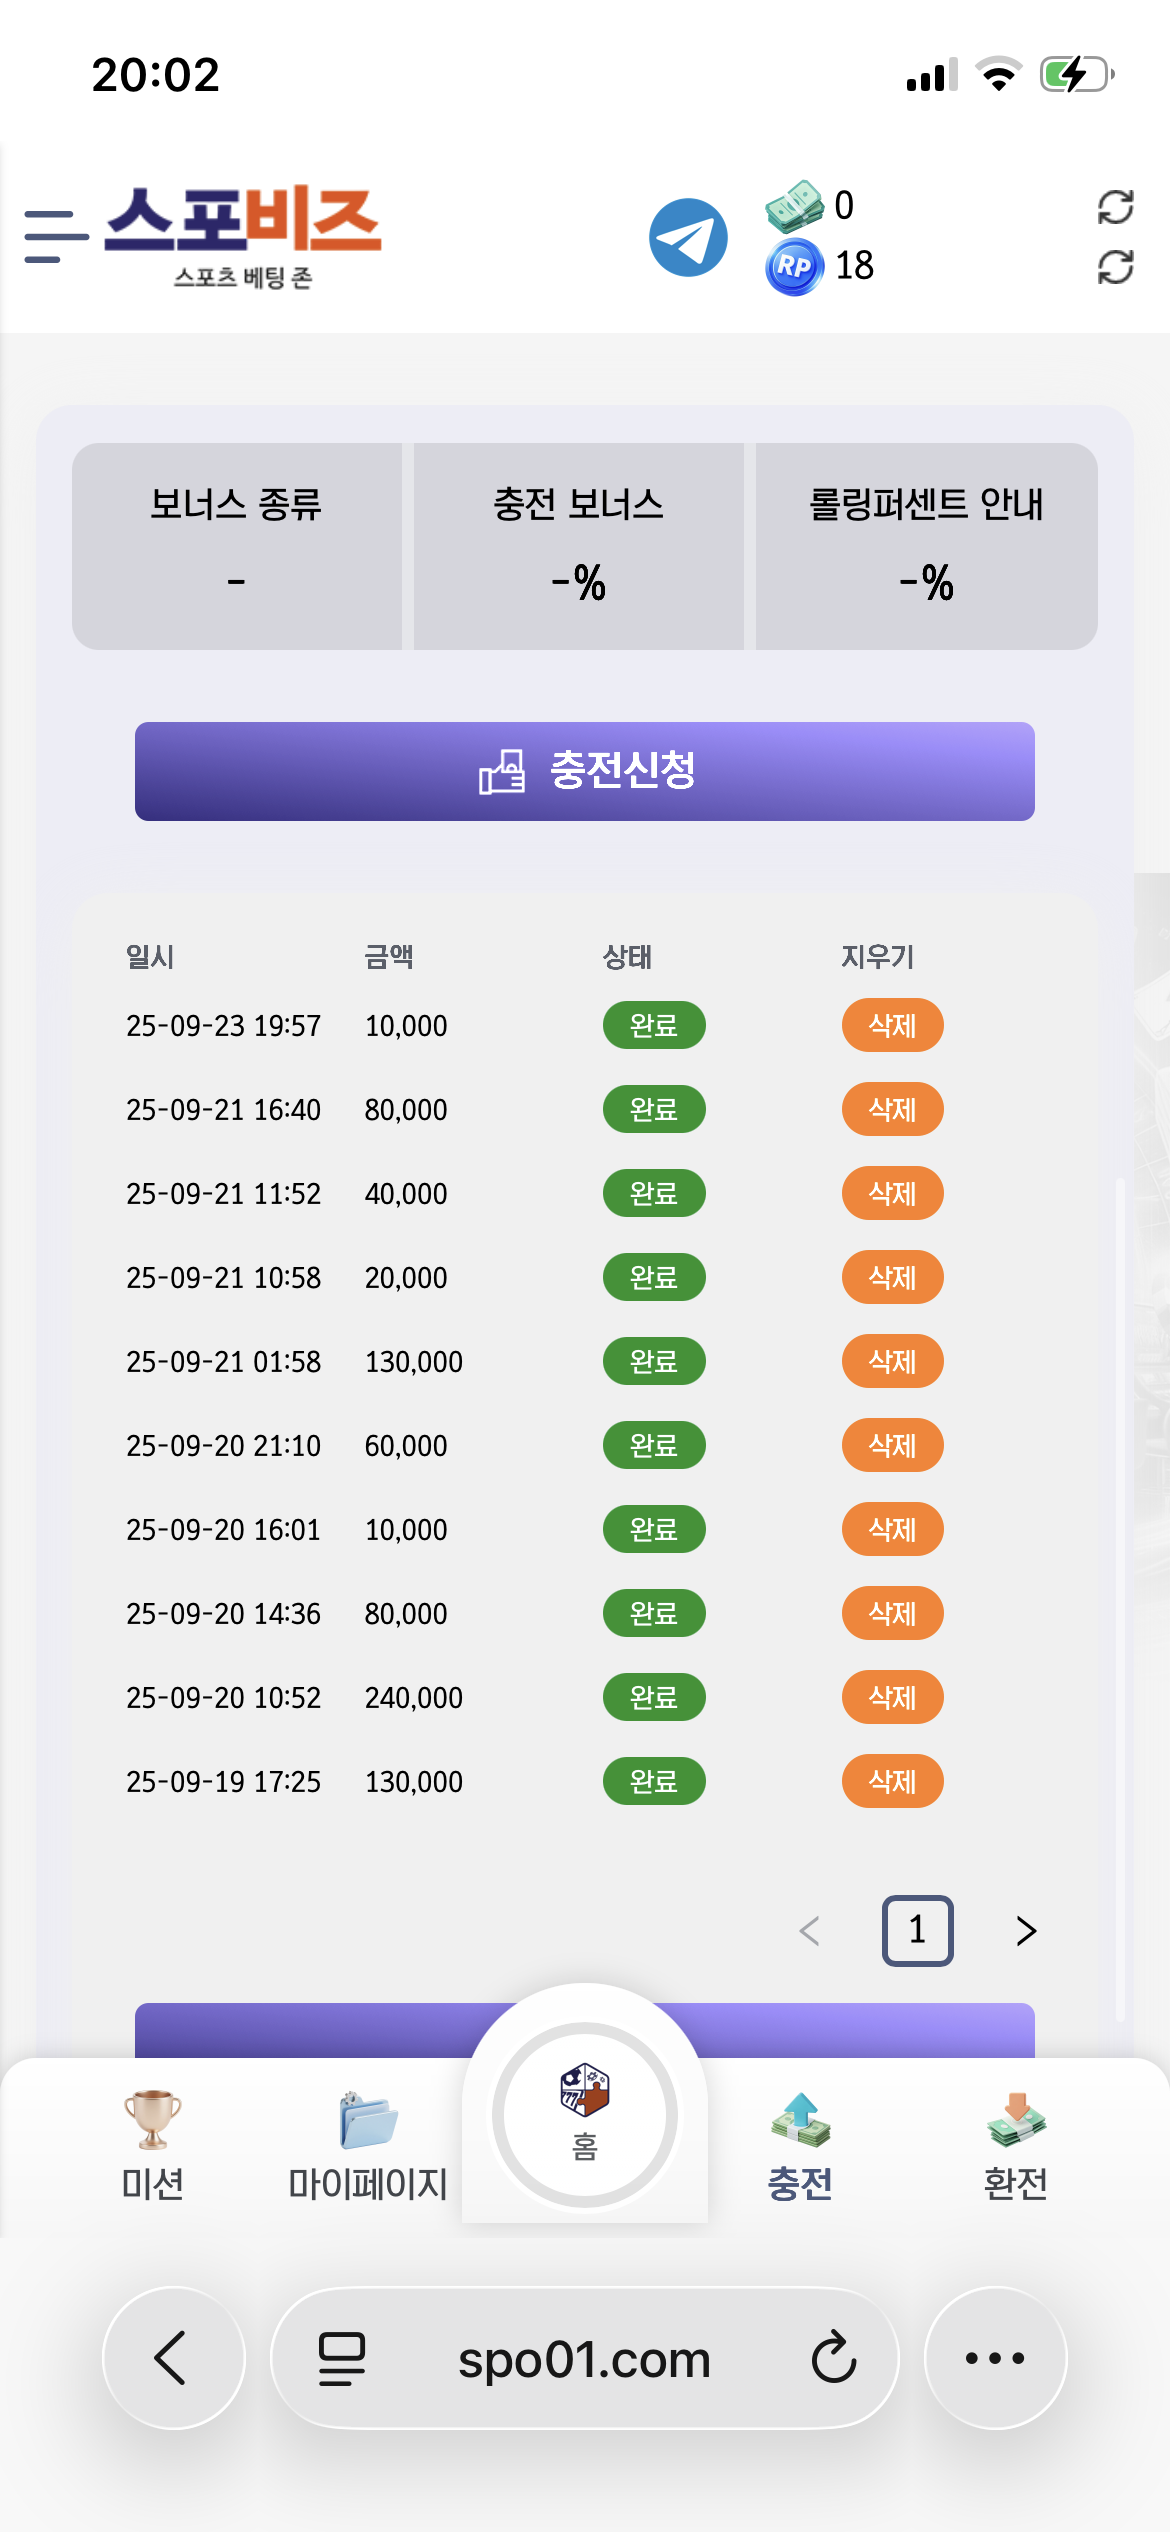Select page 1 in pagination
Image resolution: width=1170 pixels, height=2532 pixels.
[917, 1930]
